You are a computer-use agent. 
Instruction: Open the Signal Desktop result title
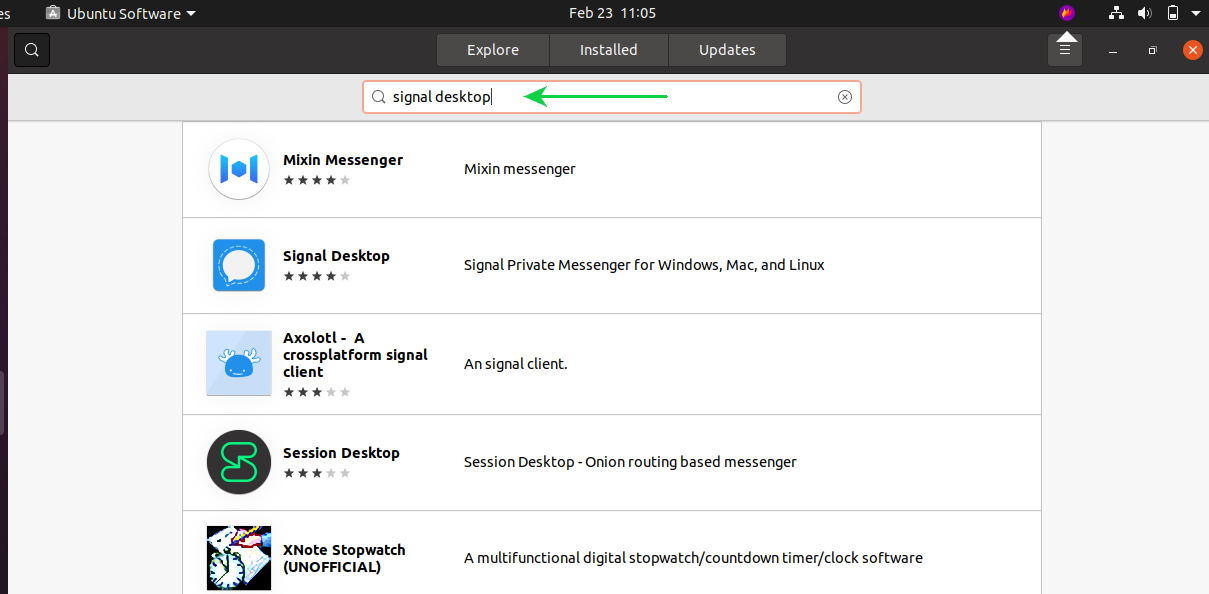[x=336, y=256]
